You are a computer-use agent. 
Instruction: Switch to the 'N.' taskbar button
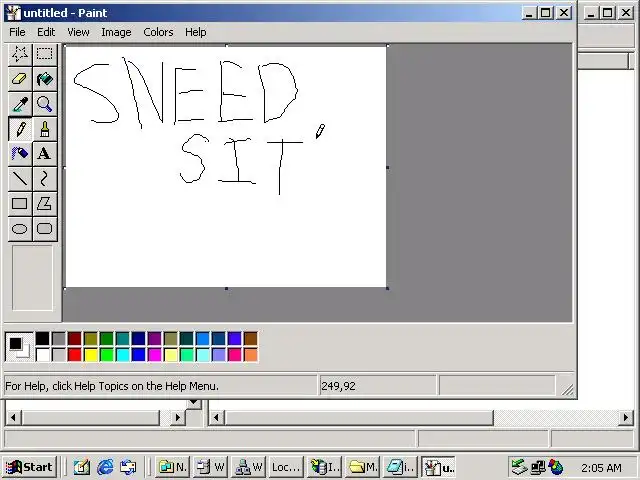pos(173,467)
